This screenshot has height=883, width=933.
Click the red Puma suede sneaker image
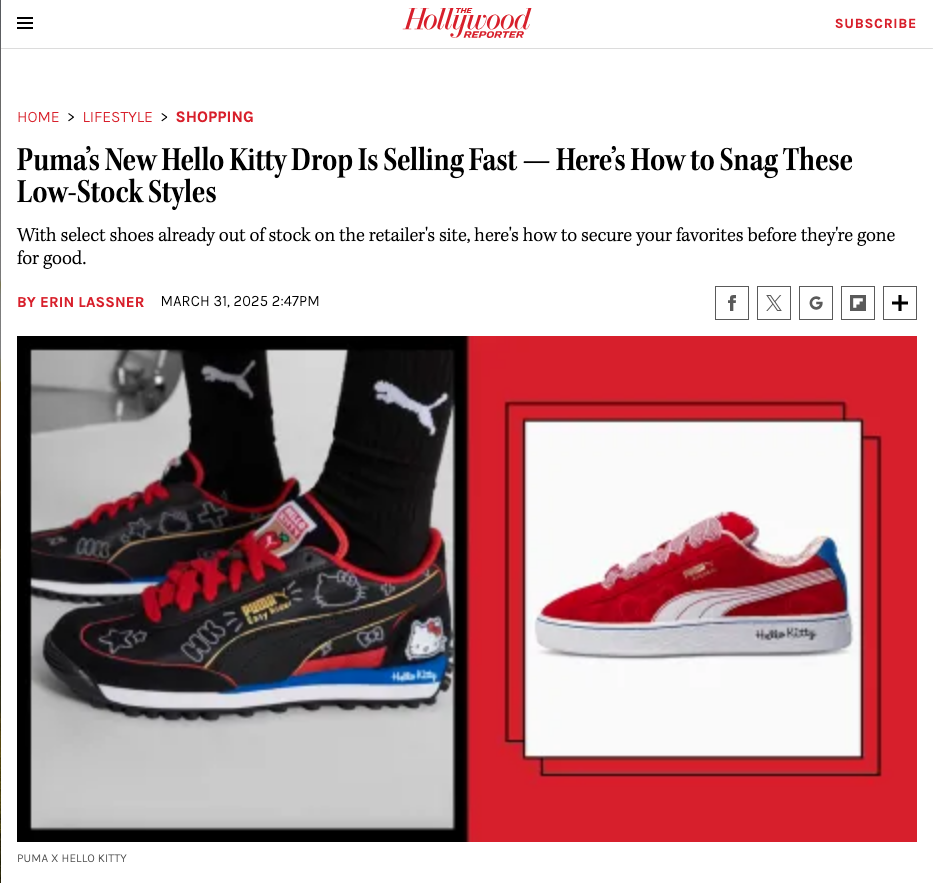click(693, 588)
